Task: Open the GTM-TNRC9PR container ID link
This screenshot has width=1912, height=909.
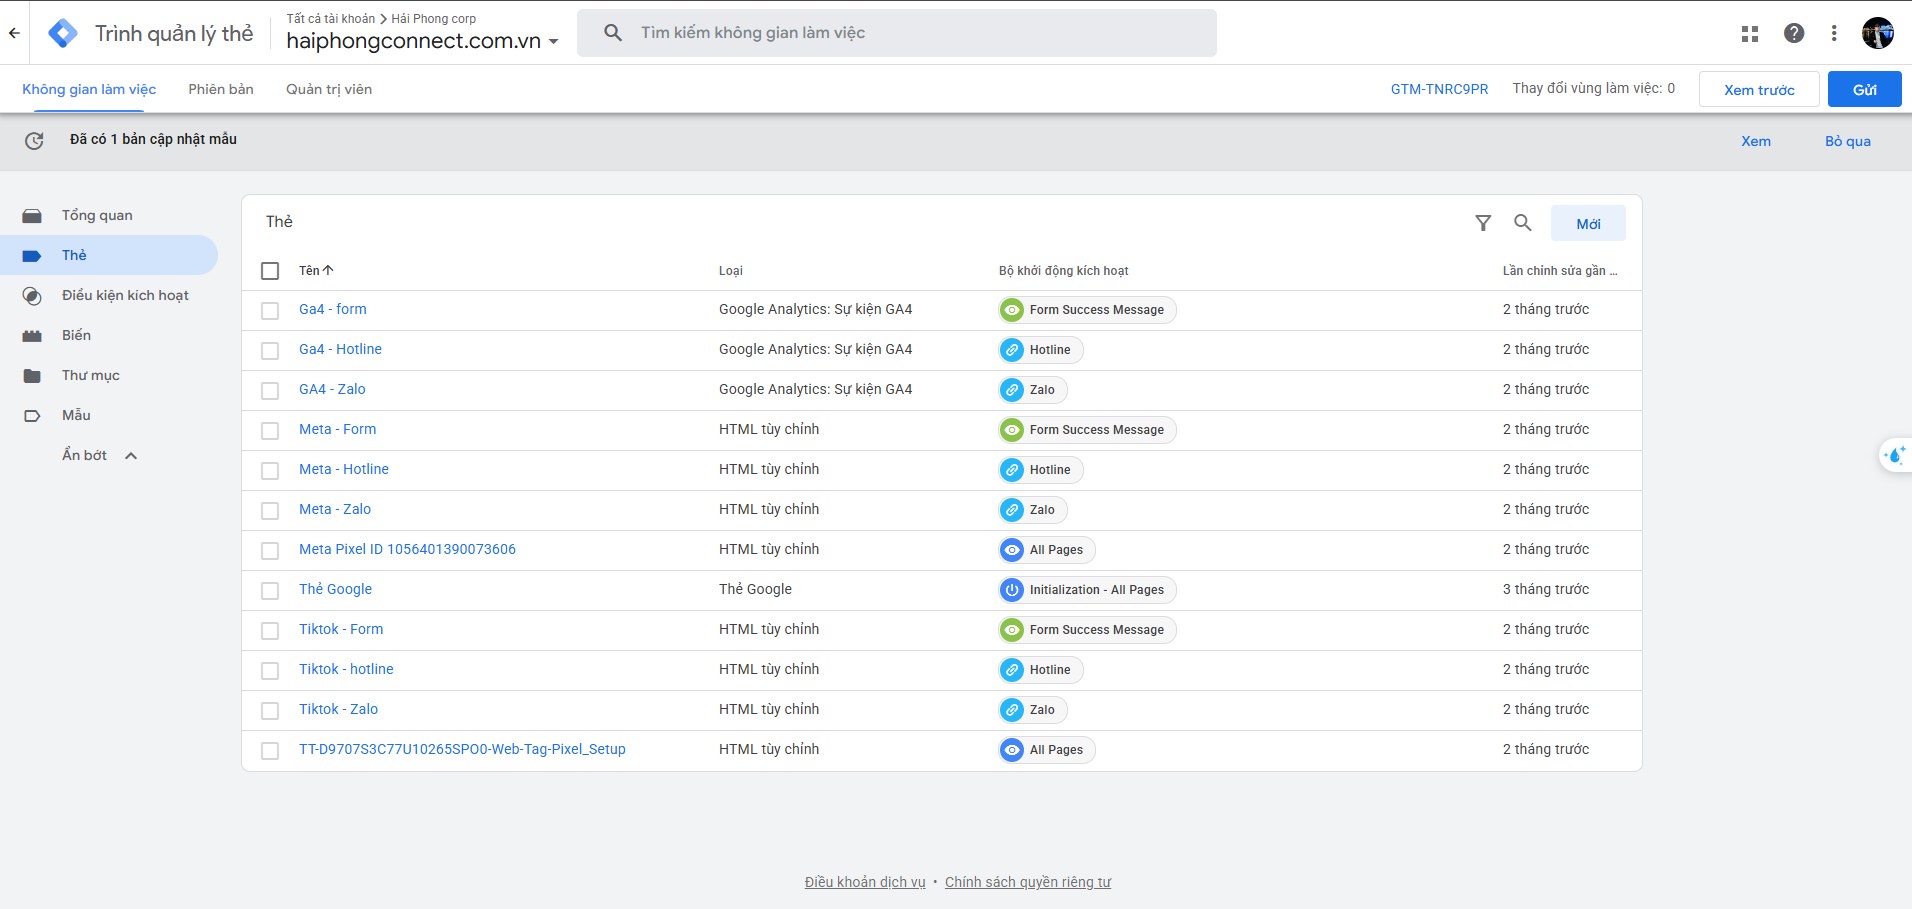Action: (1439, 89)
